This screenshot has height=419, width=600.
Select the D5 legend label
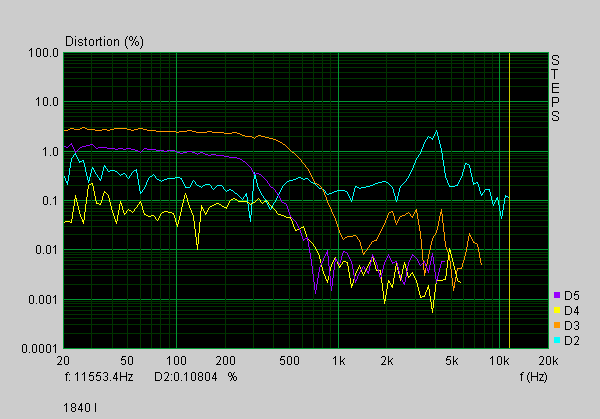tap(572, 295)
